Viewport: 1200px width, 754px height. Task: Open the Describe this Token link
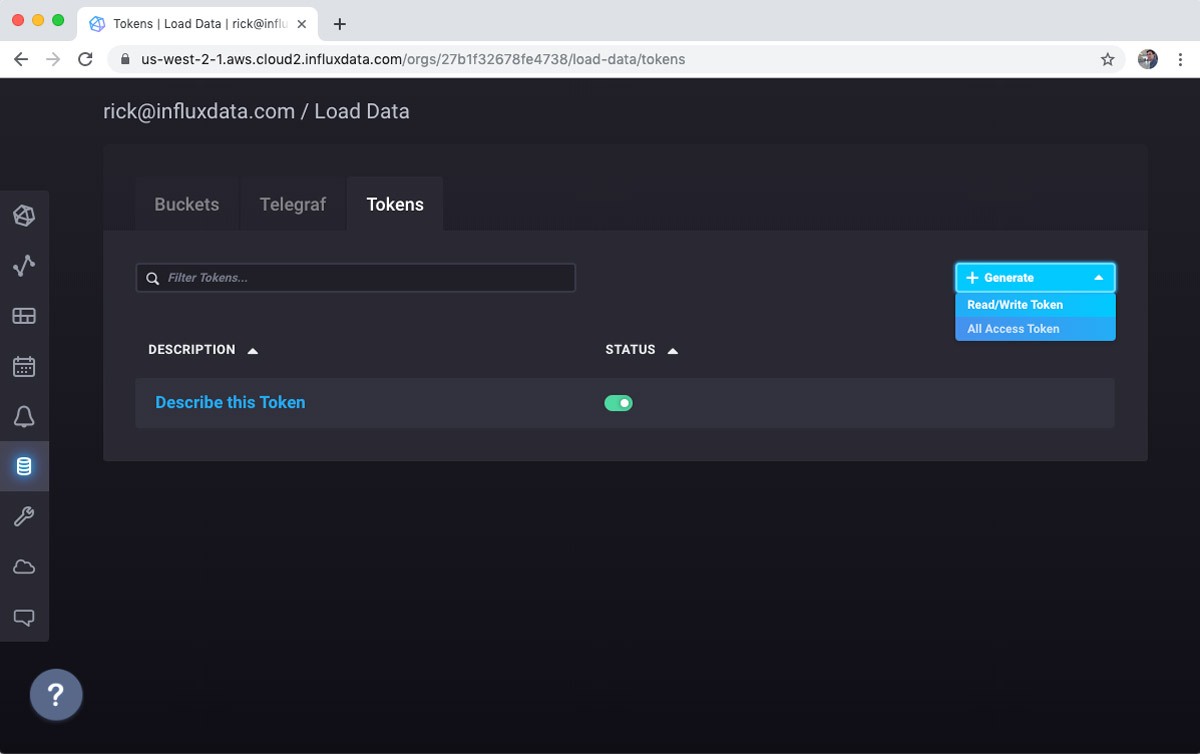point(230,402)
